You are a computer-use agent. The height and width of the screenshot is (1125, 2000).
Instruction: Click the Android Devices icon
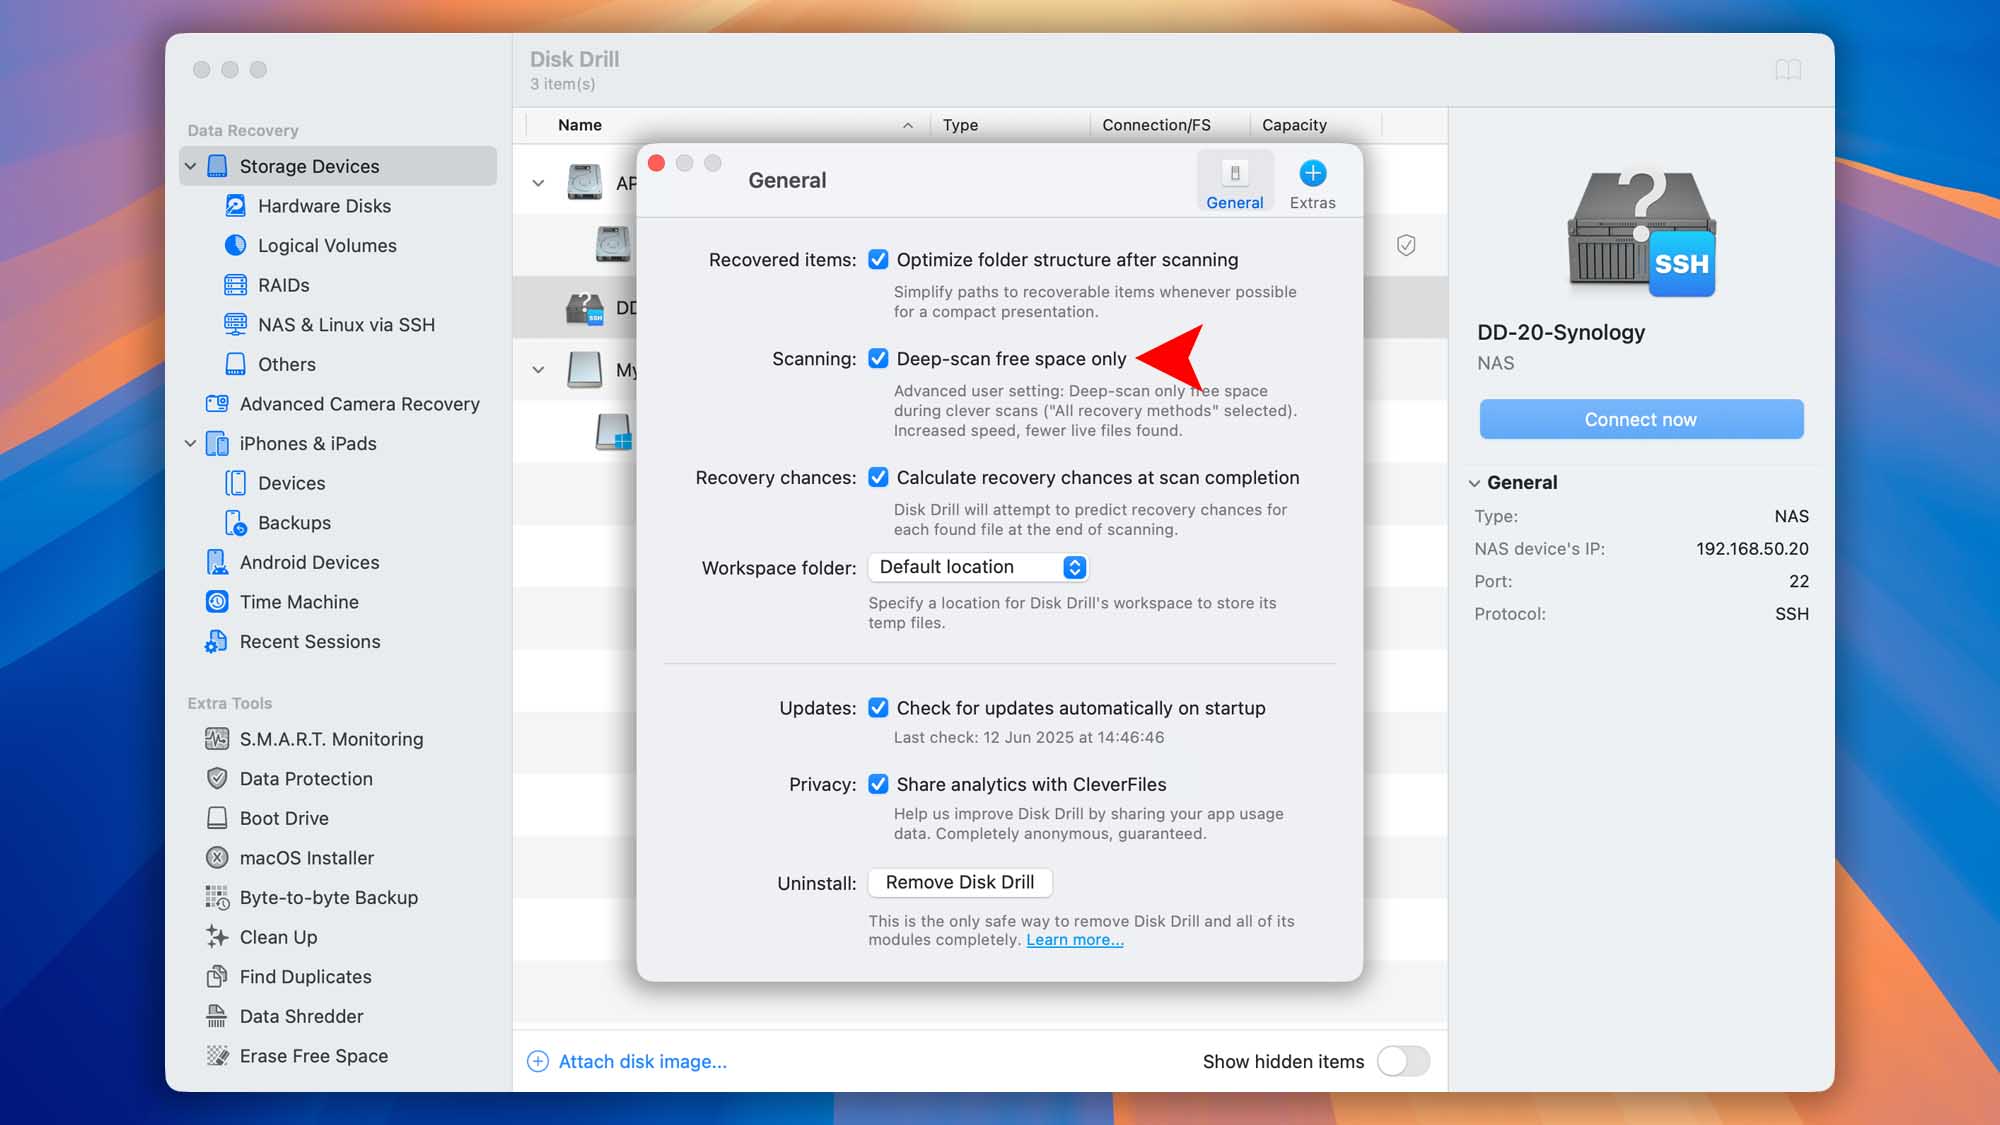coord(217,562)
